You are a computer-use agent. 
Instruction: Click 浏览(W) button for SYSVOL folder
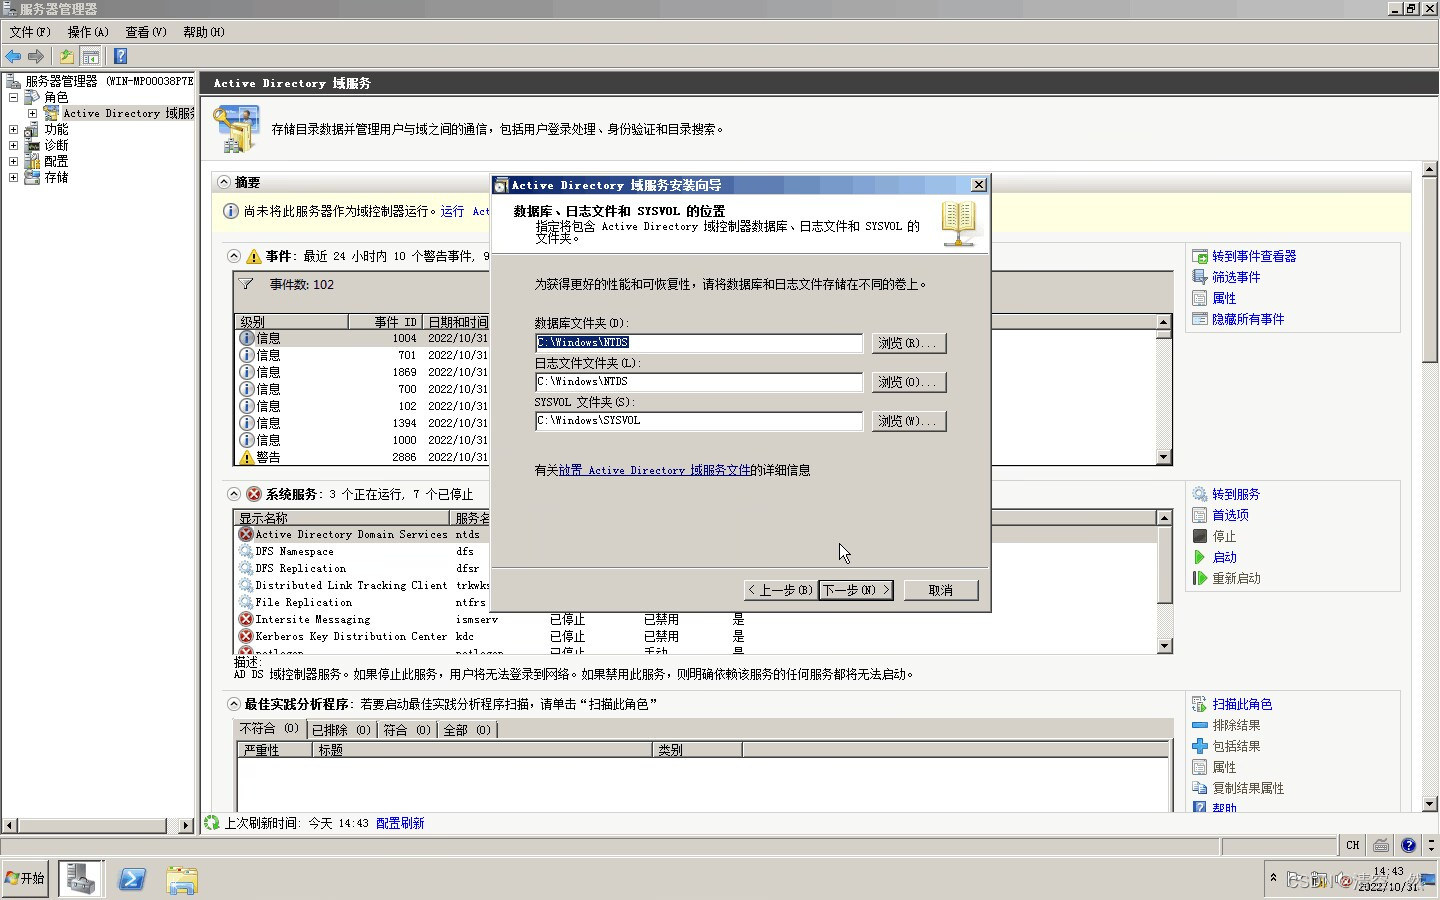pyautogui.click(x=908, y=421)
